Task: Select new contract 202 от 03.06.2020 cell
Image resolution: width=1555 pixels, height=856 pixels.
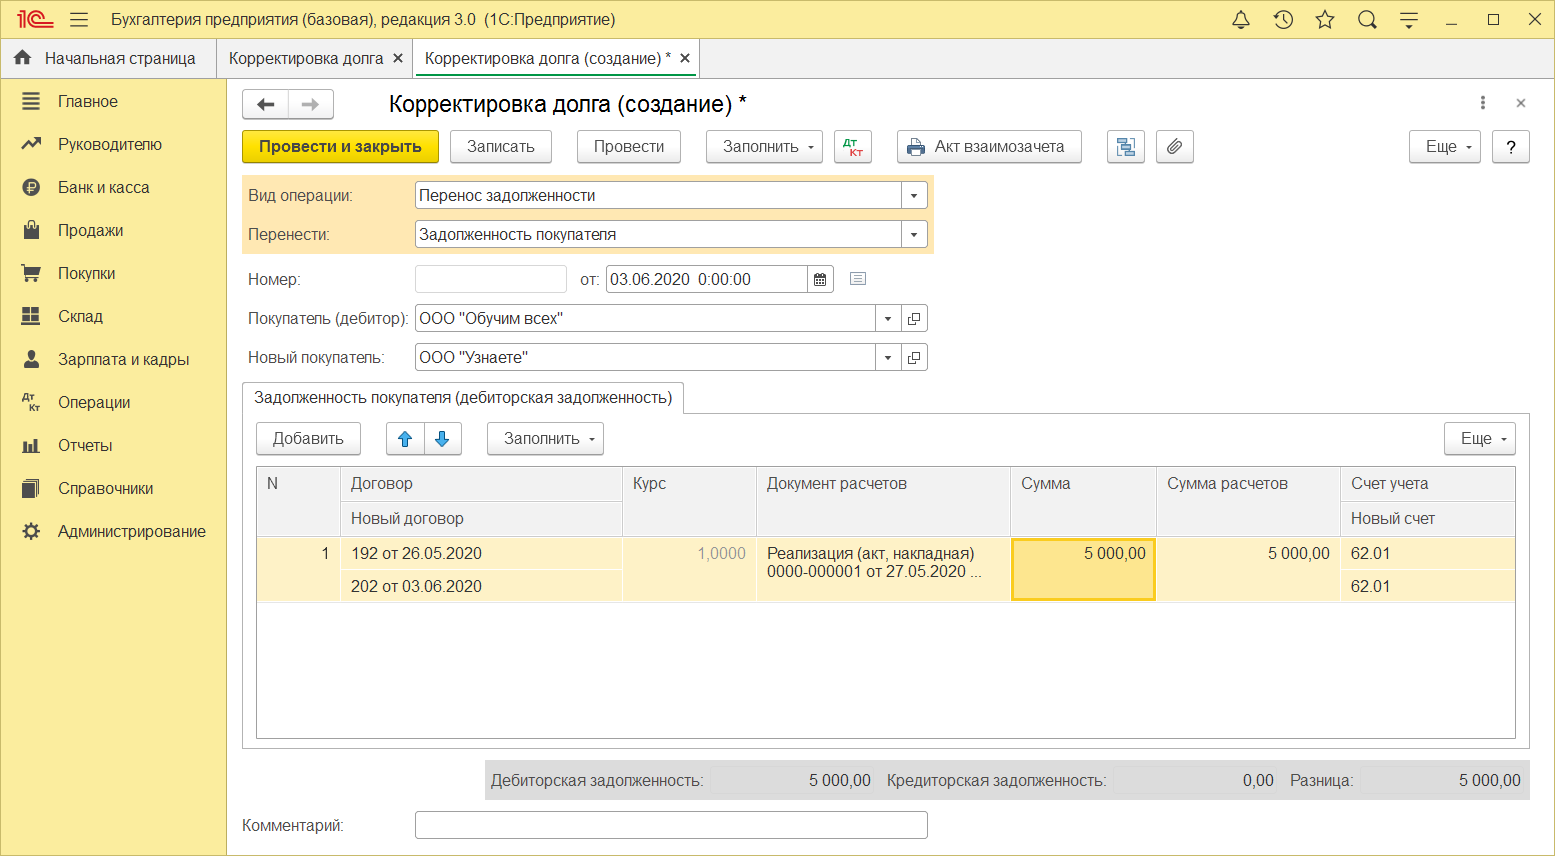Action: pyautogui.click(x=481, y=587)
